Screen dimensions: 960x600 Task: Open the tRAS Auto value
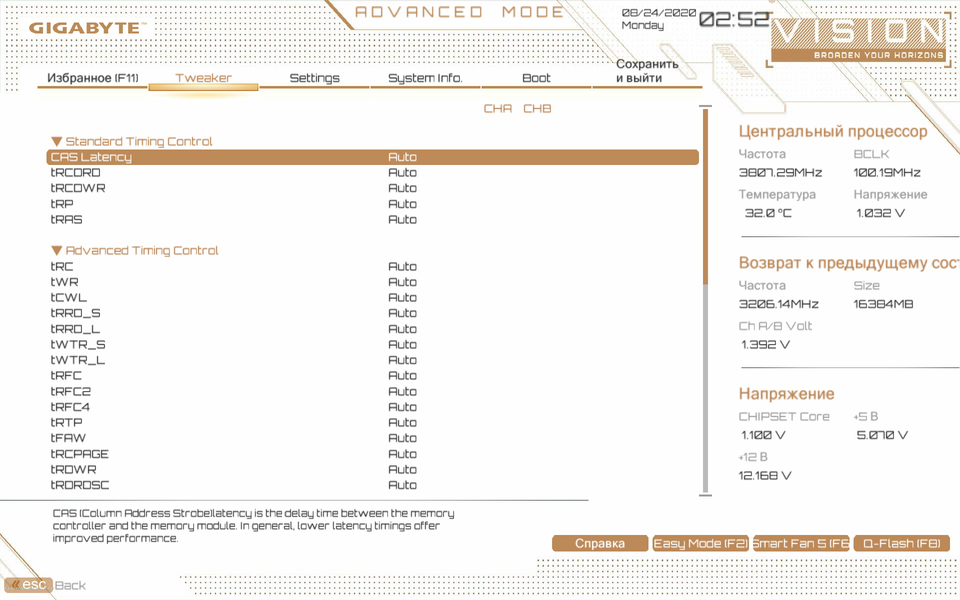(x=402, y=219)
